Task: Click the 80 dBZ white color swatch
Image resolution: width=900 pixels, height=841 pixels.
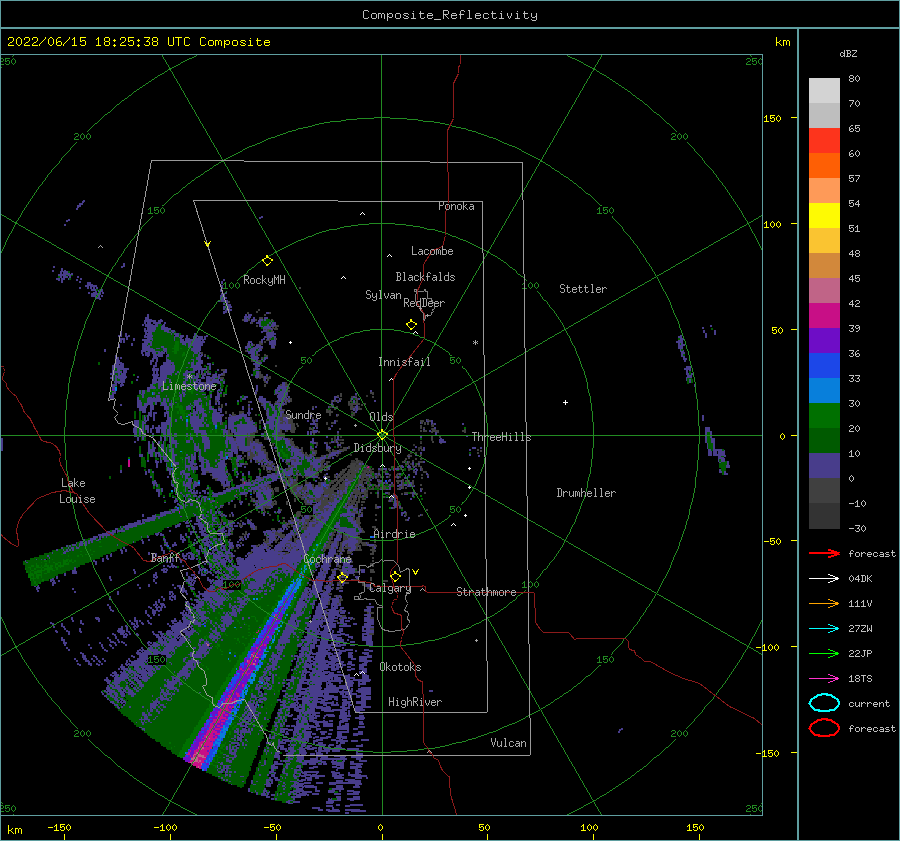Action: point(824,90)
